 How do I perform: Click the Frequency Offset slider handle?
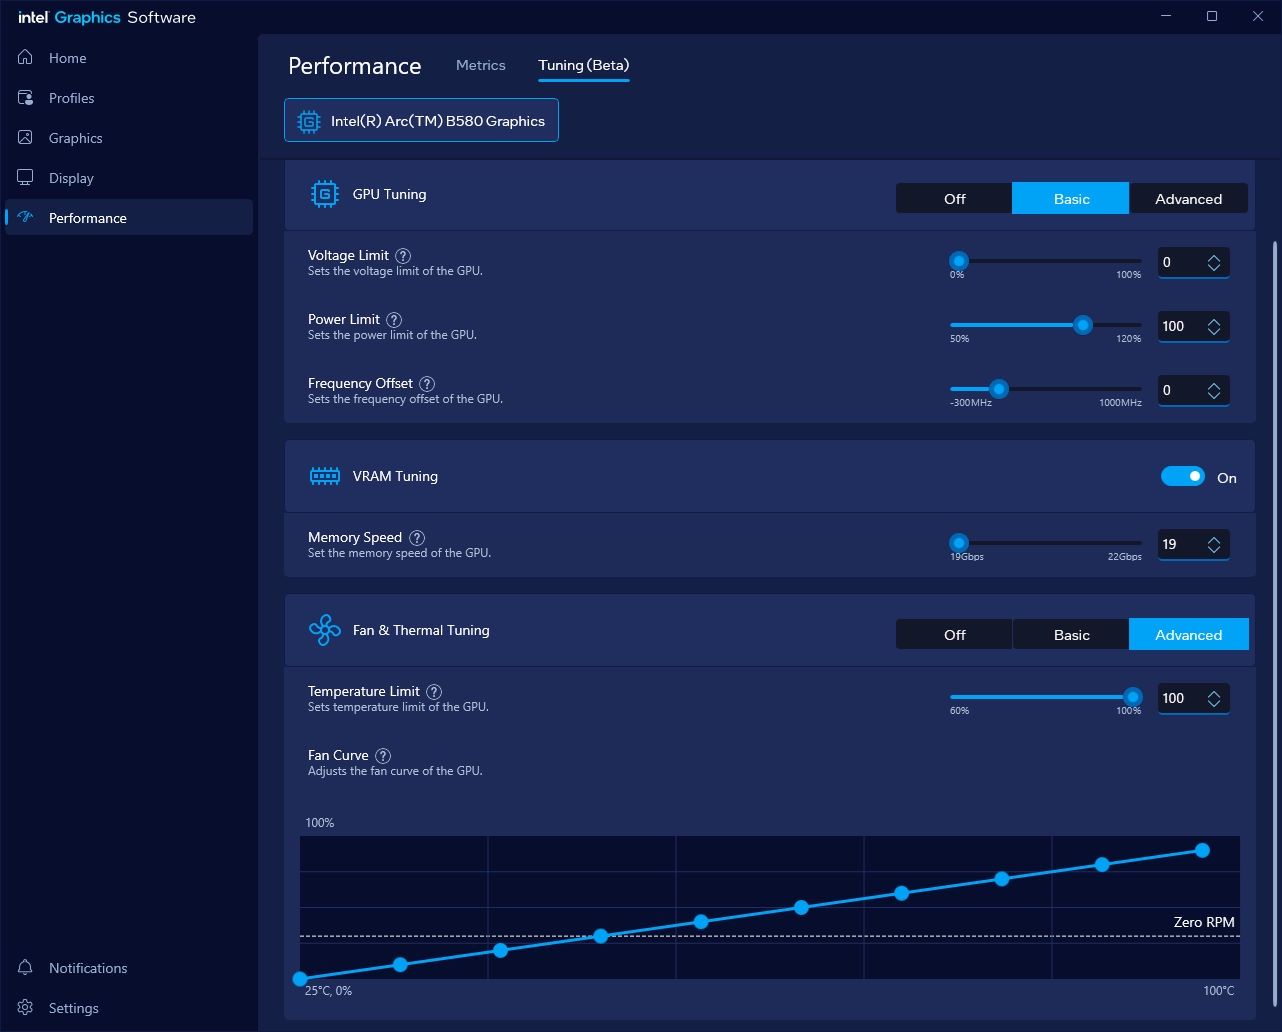(x=998, y=389)
